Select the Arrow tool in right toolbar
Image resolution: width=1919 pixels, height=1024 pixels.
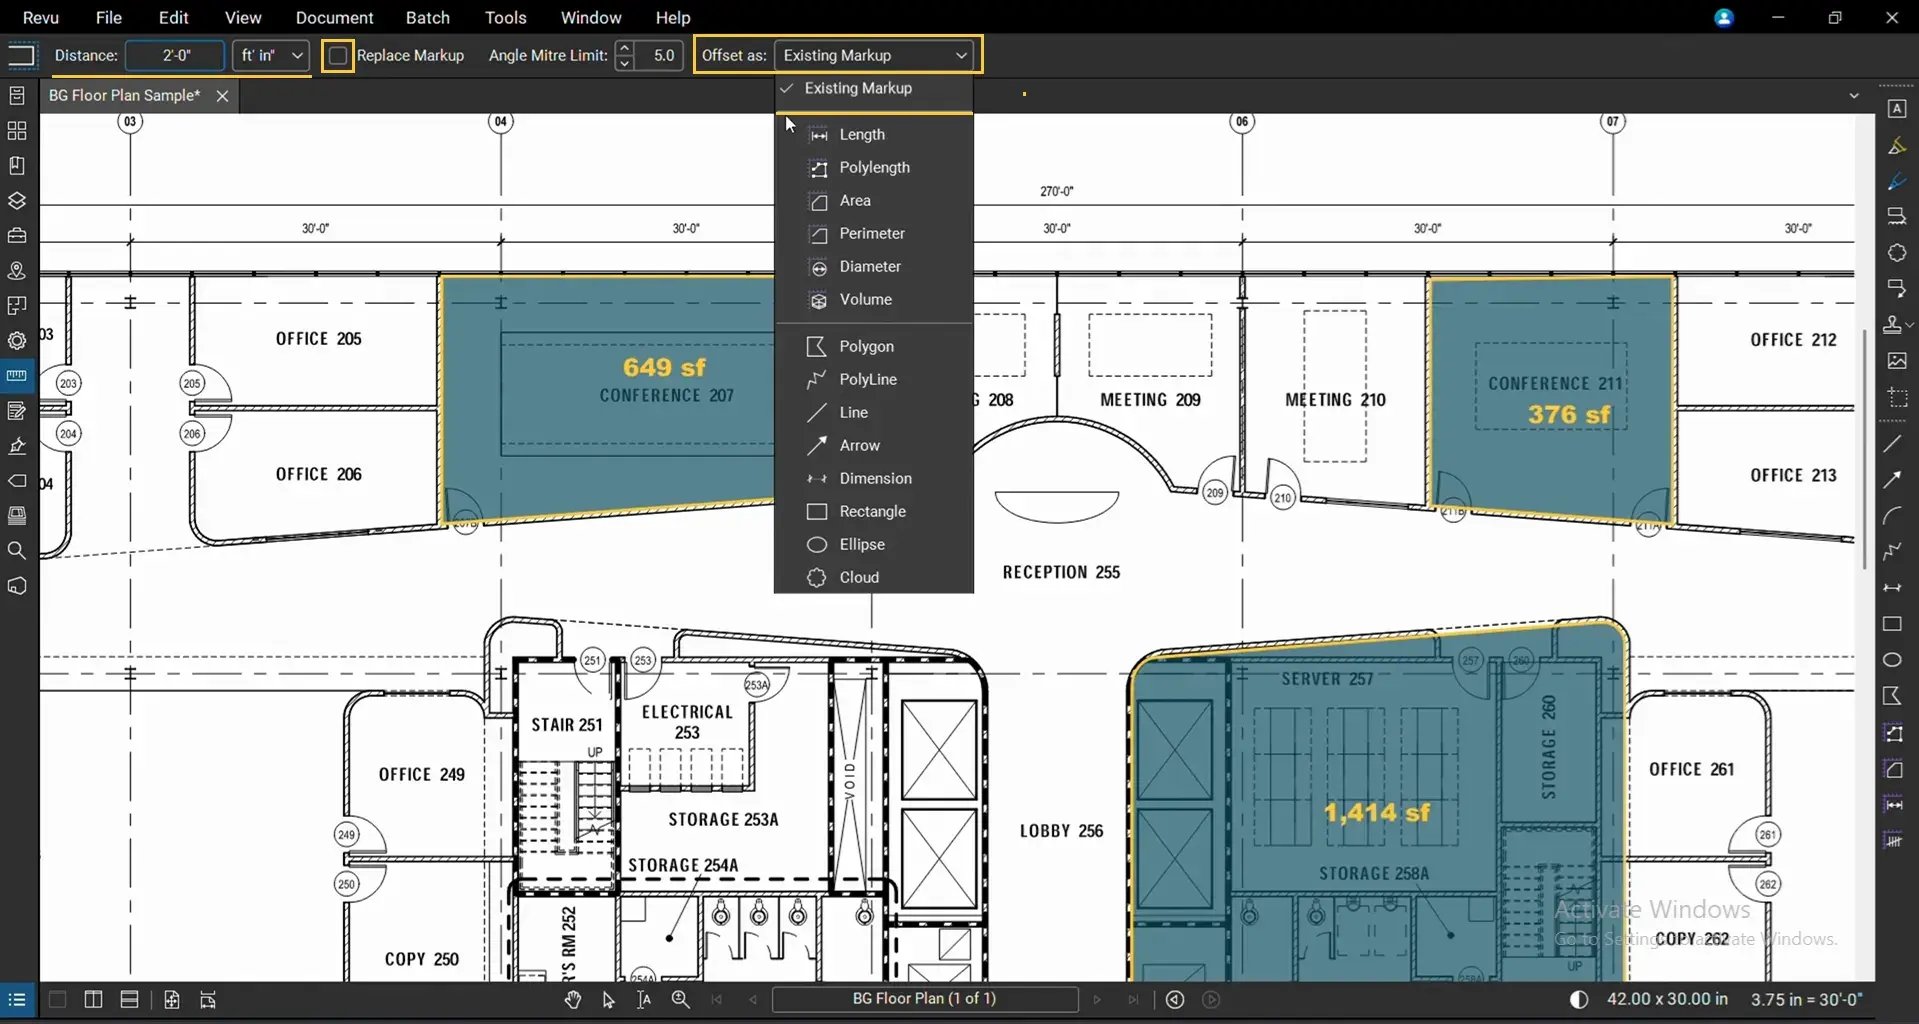1892,480
